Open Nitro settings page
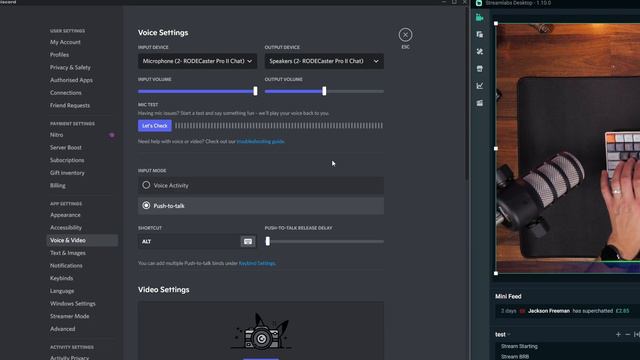The image size is (640, 360). coord(57,135)
